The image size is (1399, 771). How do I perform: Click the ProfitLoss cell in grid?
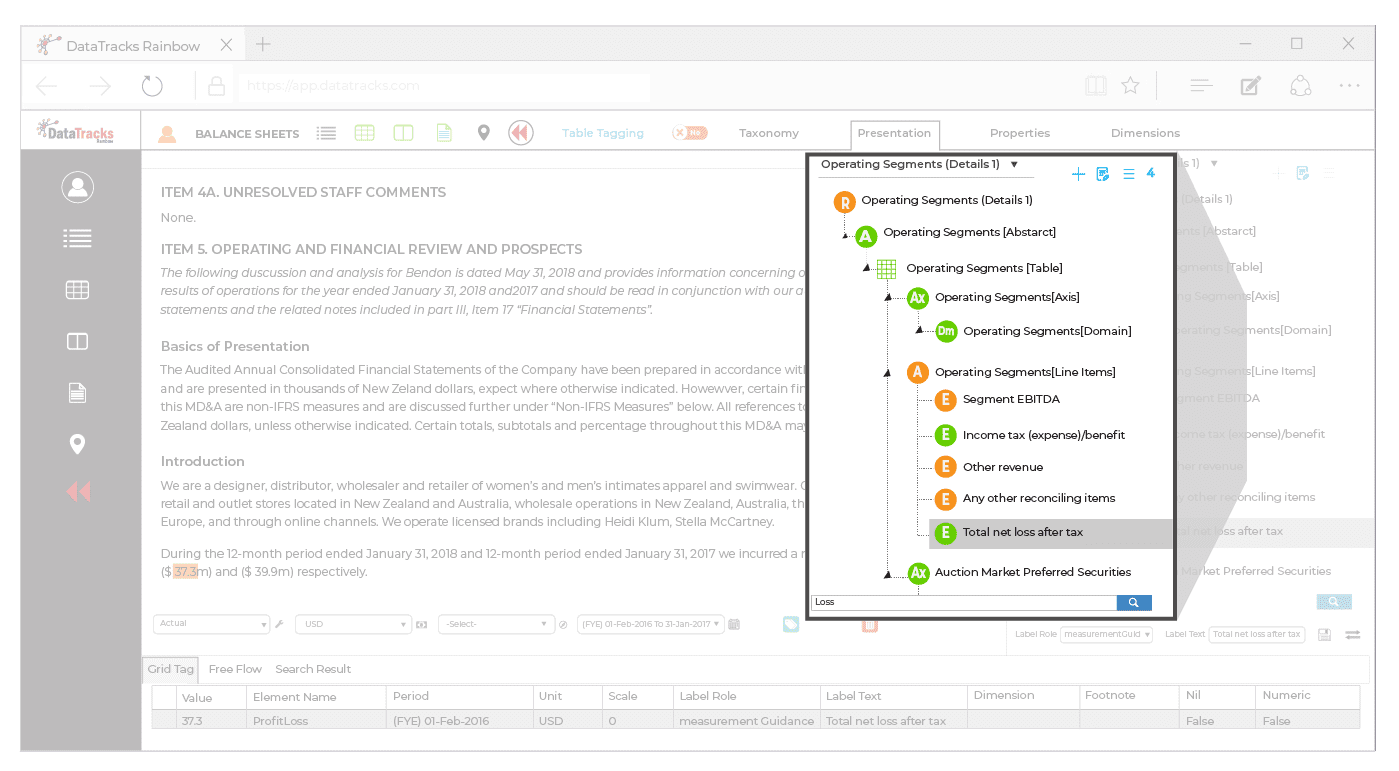pos(316,721)
